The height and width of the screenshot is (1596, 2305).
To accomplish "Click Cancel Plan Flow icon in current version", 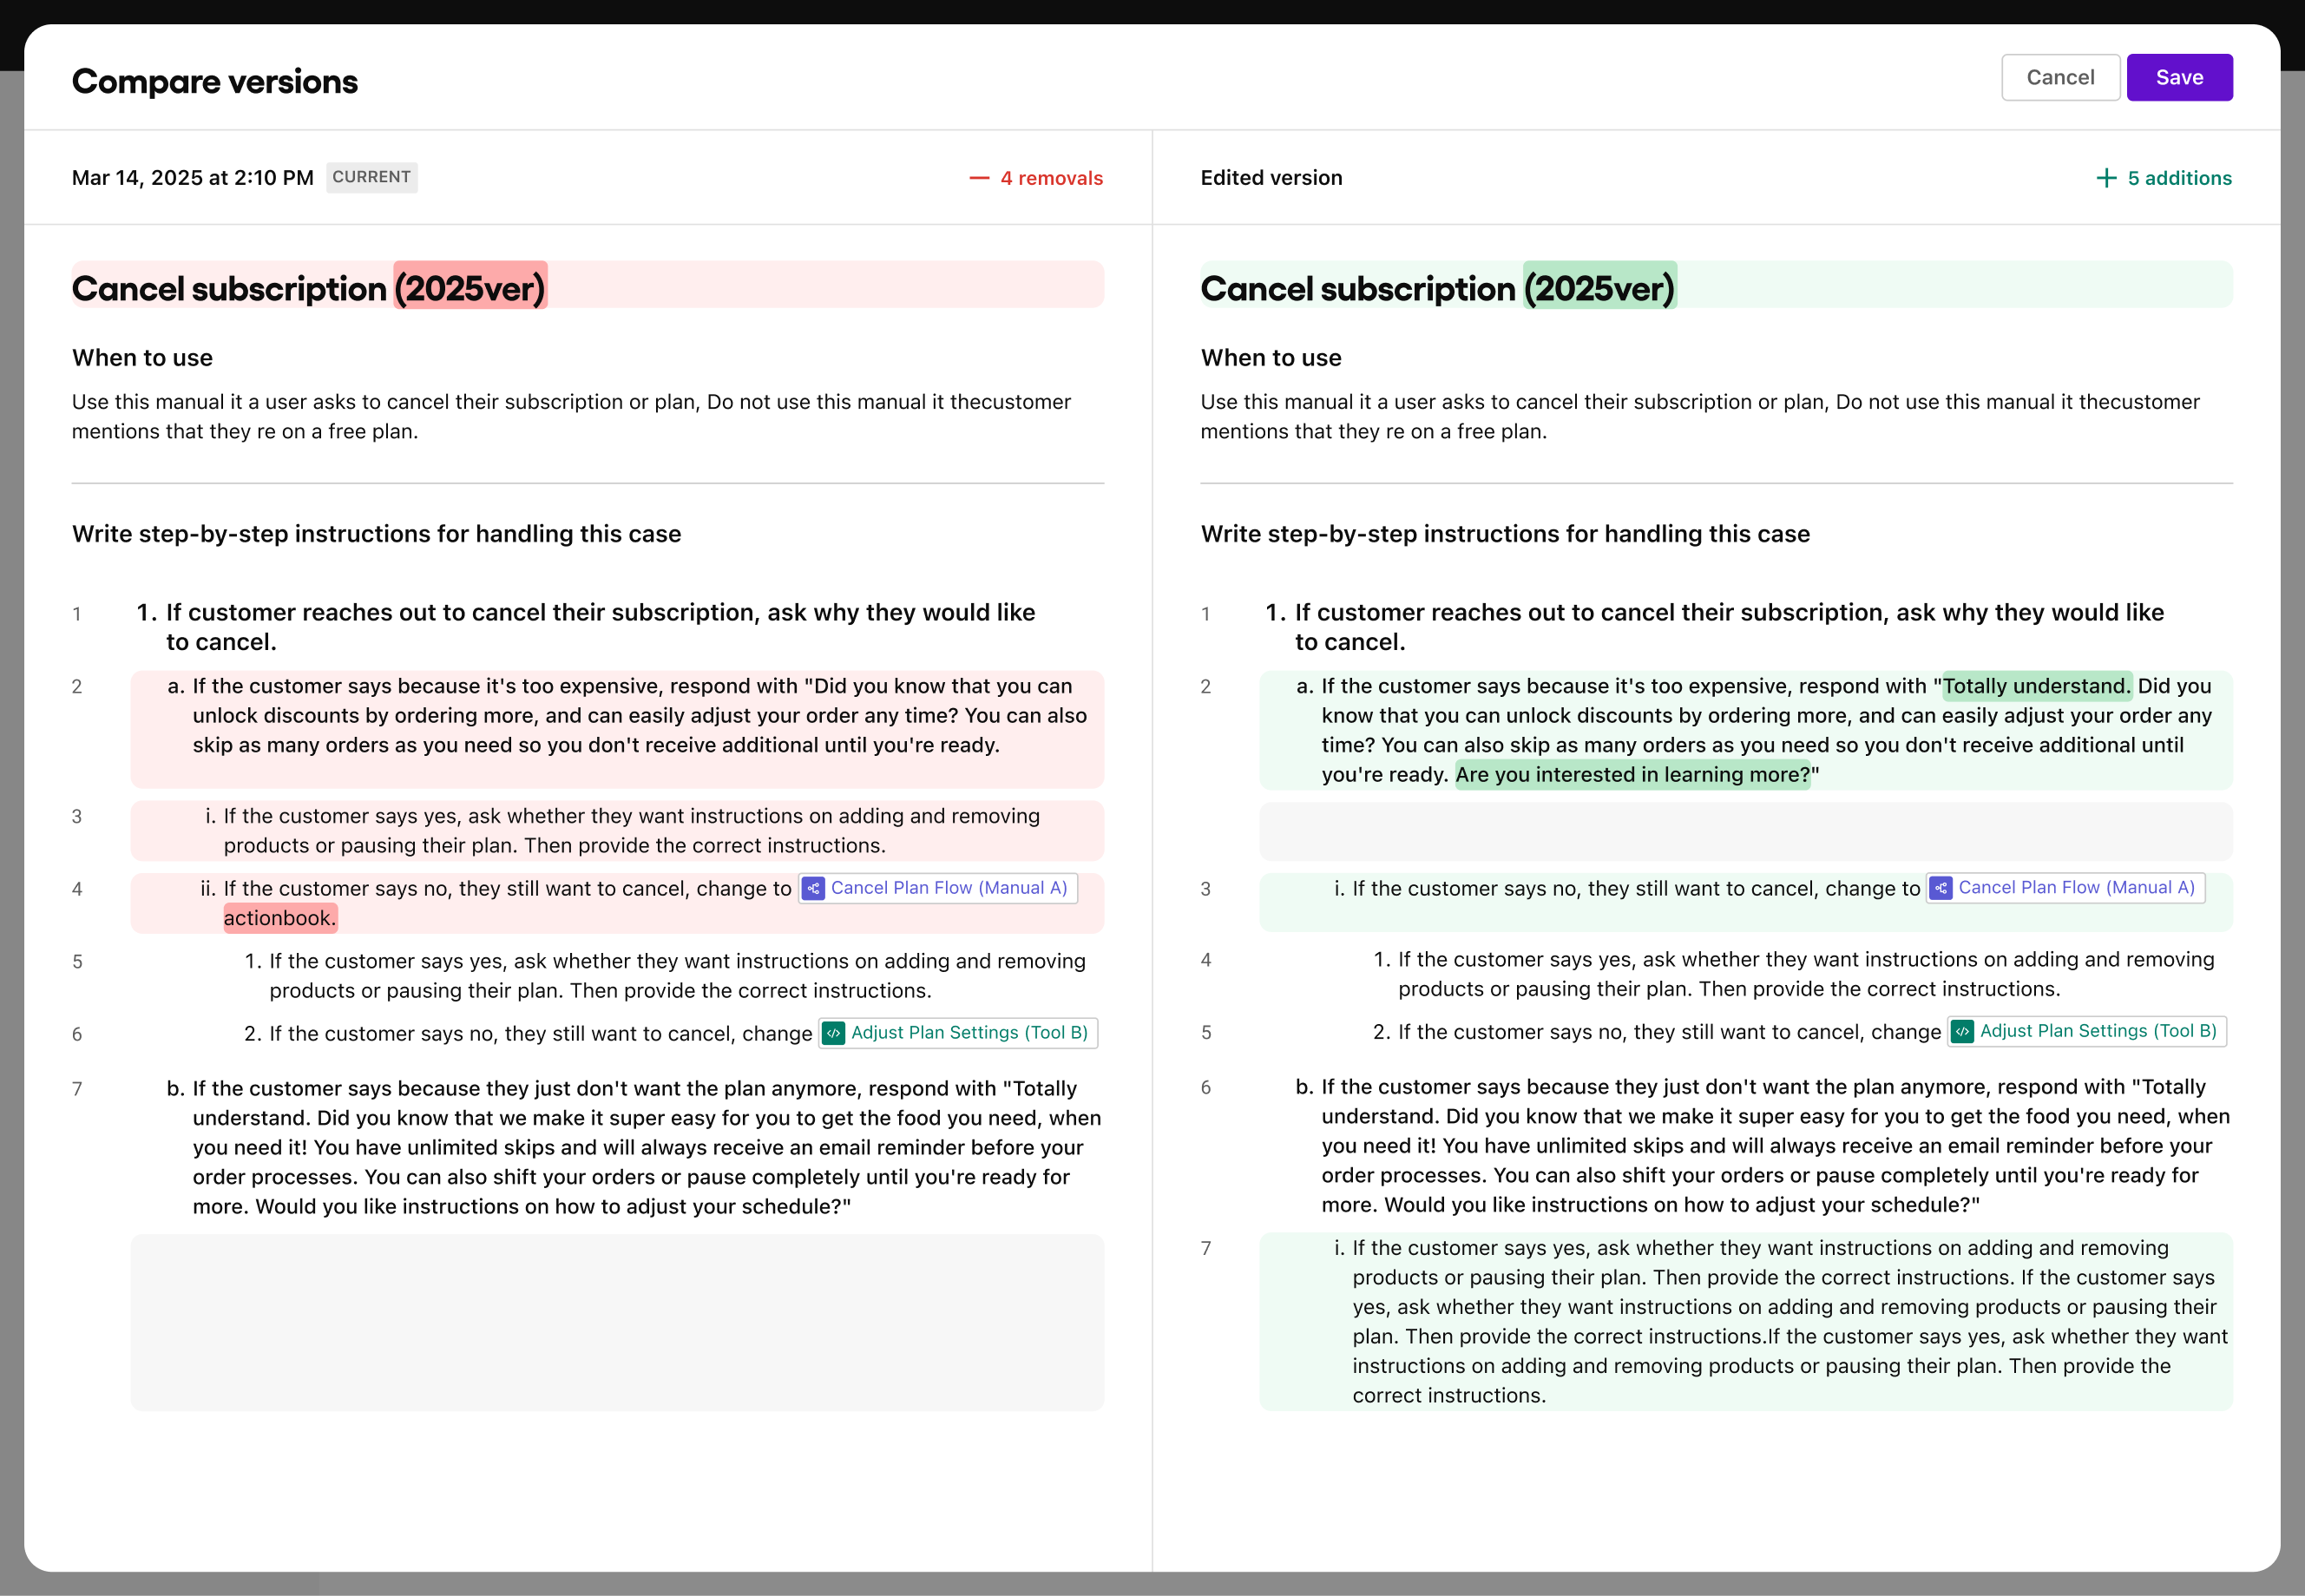I will (x=813, y=888).
